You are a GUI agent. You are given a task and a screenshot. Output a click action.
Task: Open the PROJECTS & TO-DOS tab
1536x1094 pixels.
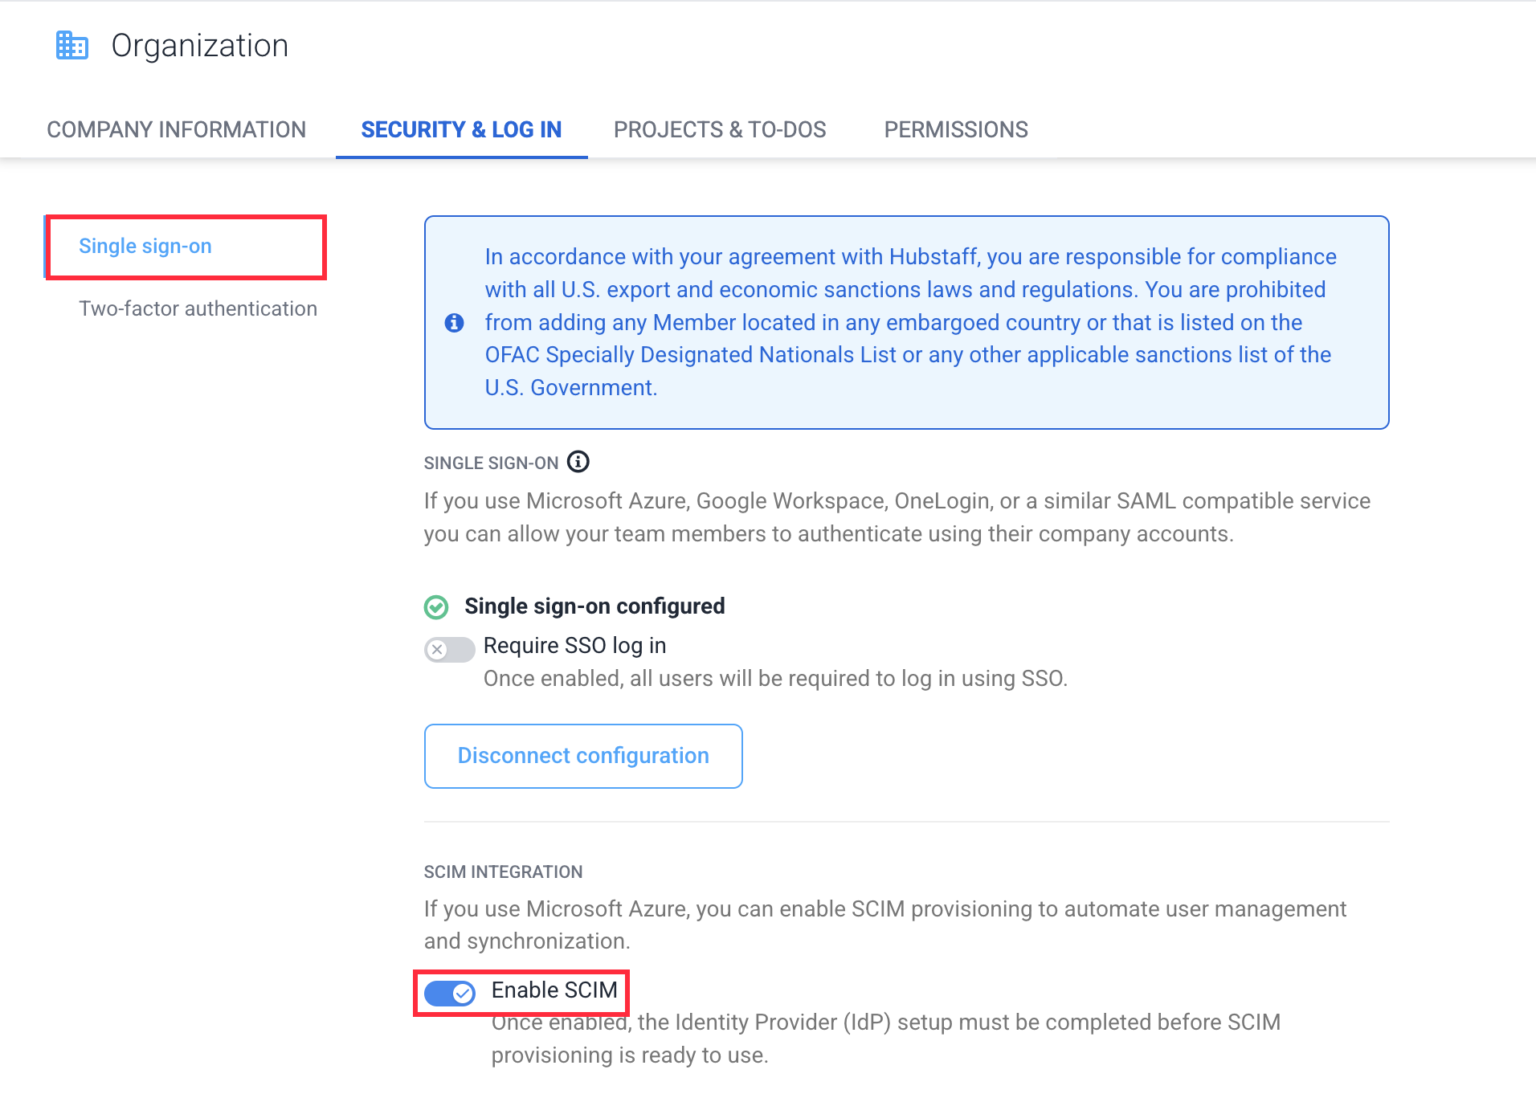[x=720, y=129]
